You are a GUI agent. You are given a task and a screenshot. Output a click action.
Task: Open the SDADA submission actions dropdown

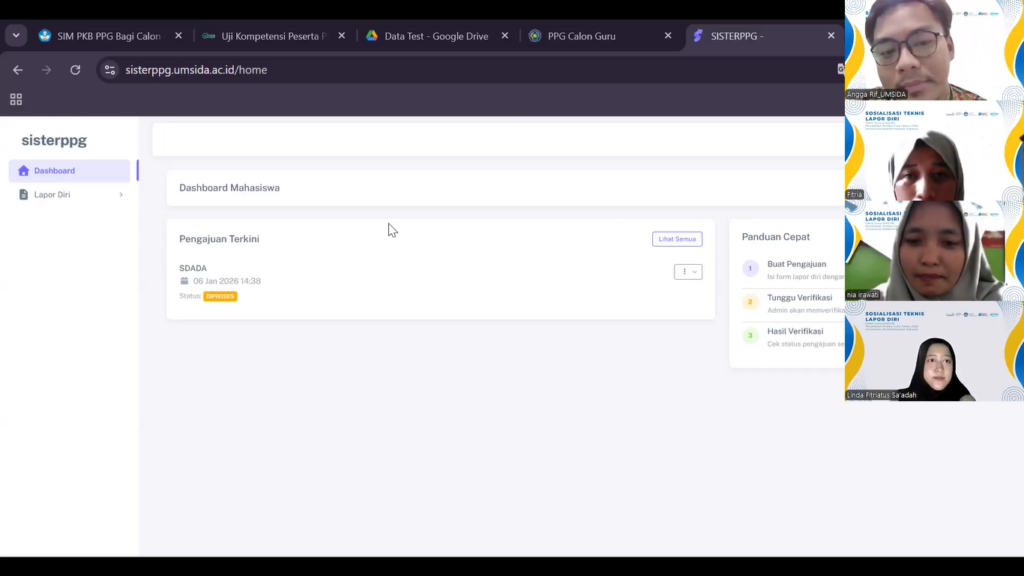[688, 271]
